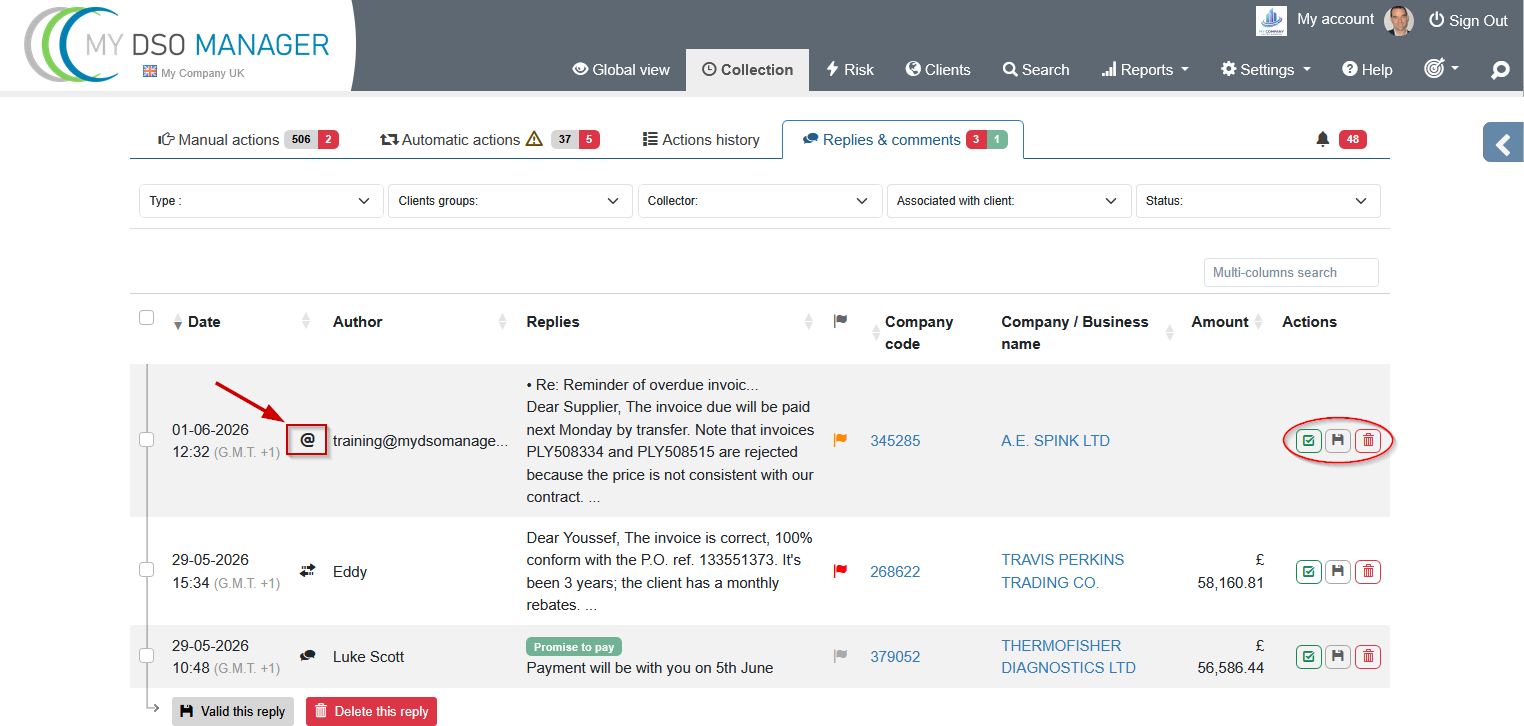Click the Valid this reply button
Image resolution: width=1524 pixels, height=726 pixels.
click(233, 712)
